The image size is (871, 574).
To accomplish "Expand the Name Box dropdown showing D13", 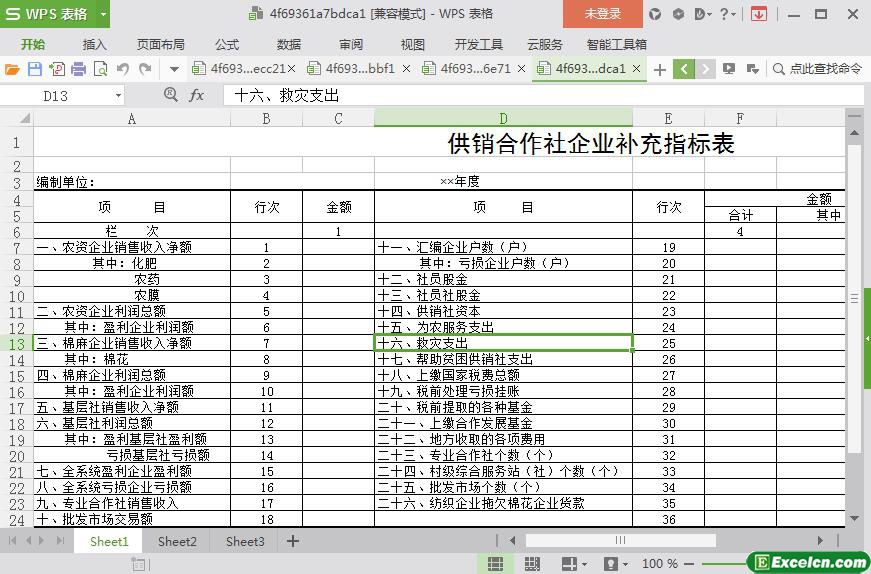I will pos(118,96).
